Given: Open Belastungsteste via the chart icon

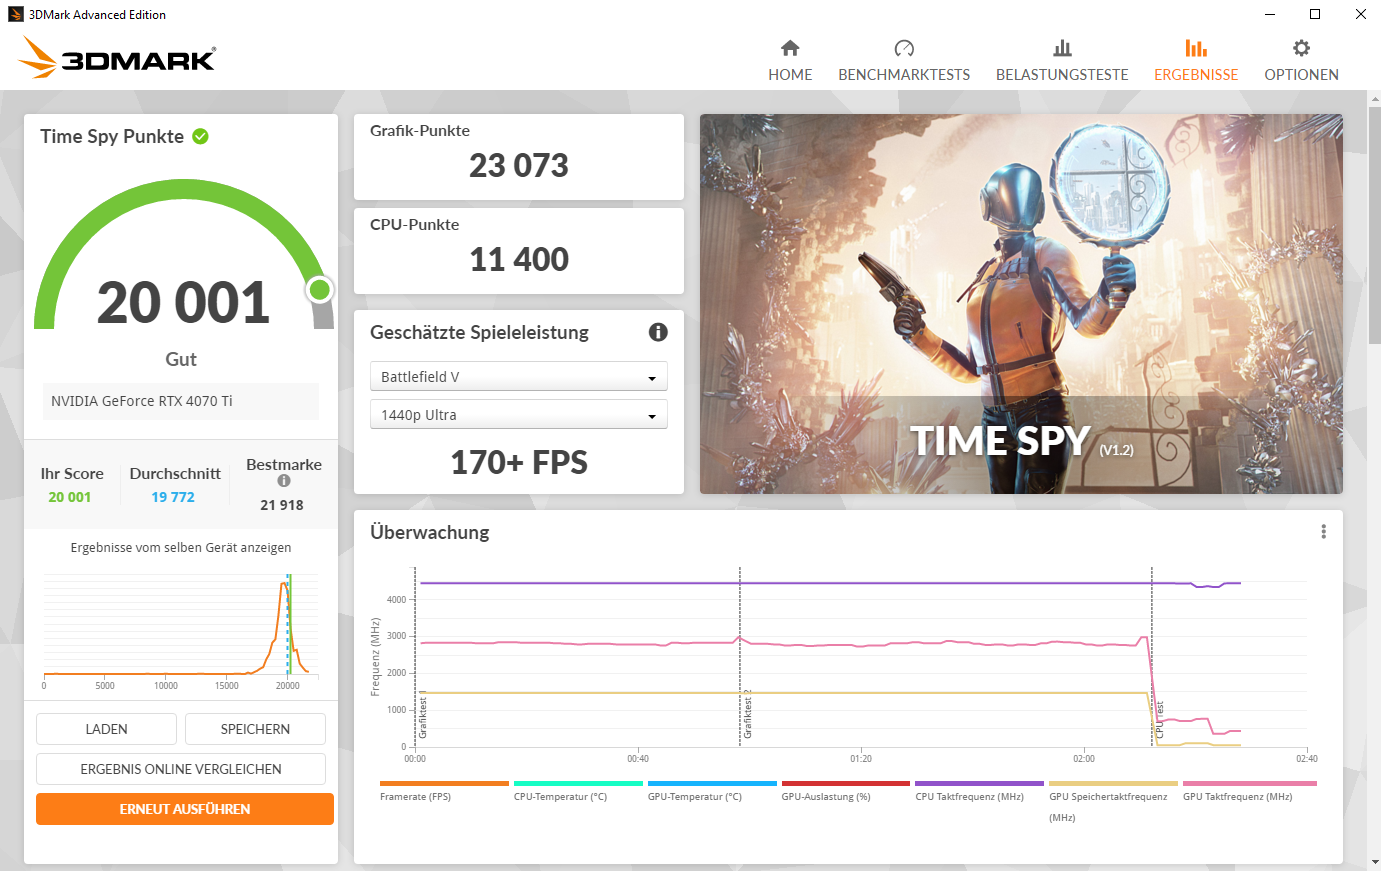Looking at the screenshot, I should pos(1061,46).
